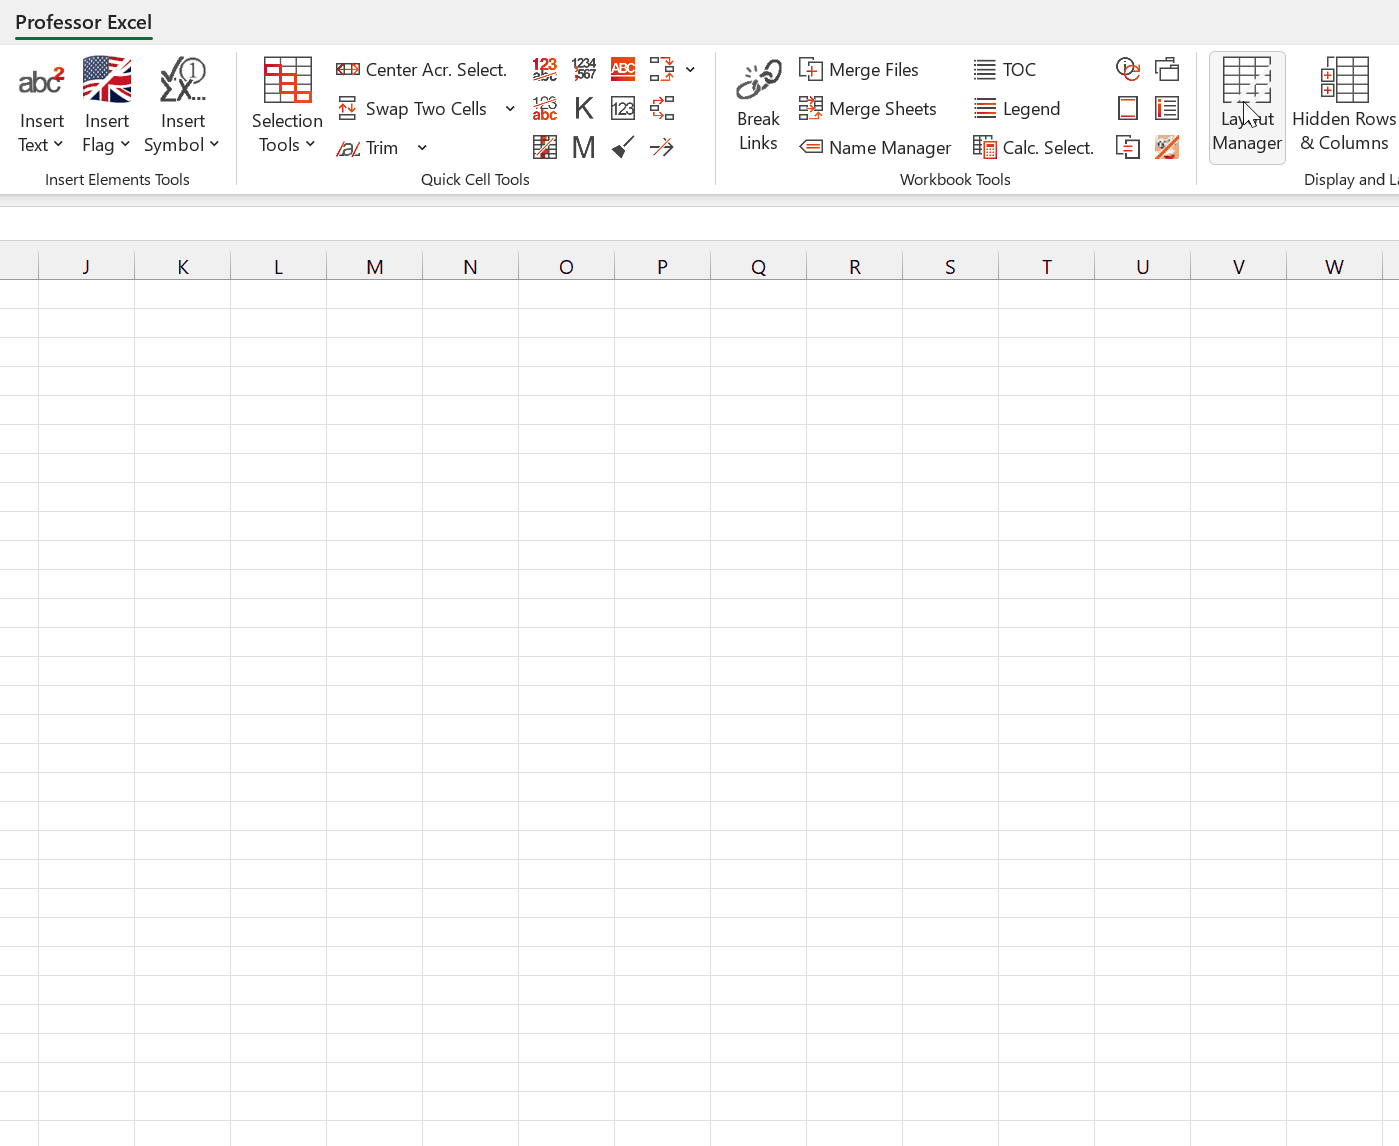Viewport: 1399px width, 1146px height.
Task: Click the Break Links chain icon
Action: point(758,78)
